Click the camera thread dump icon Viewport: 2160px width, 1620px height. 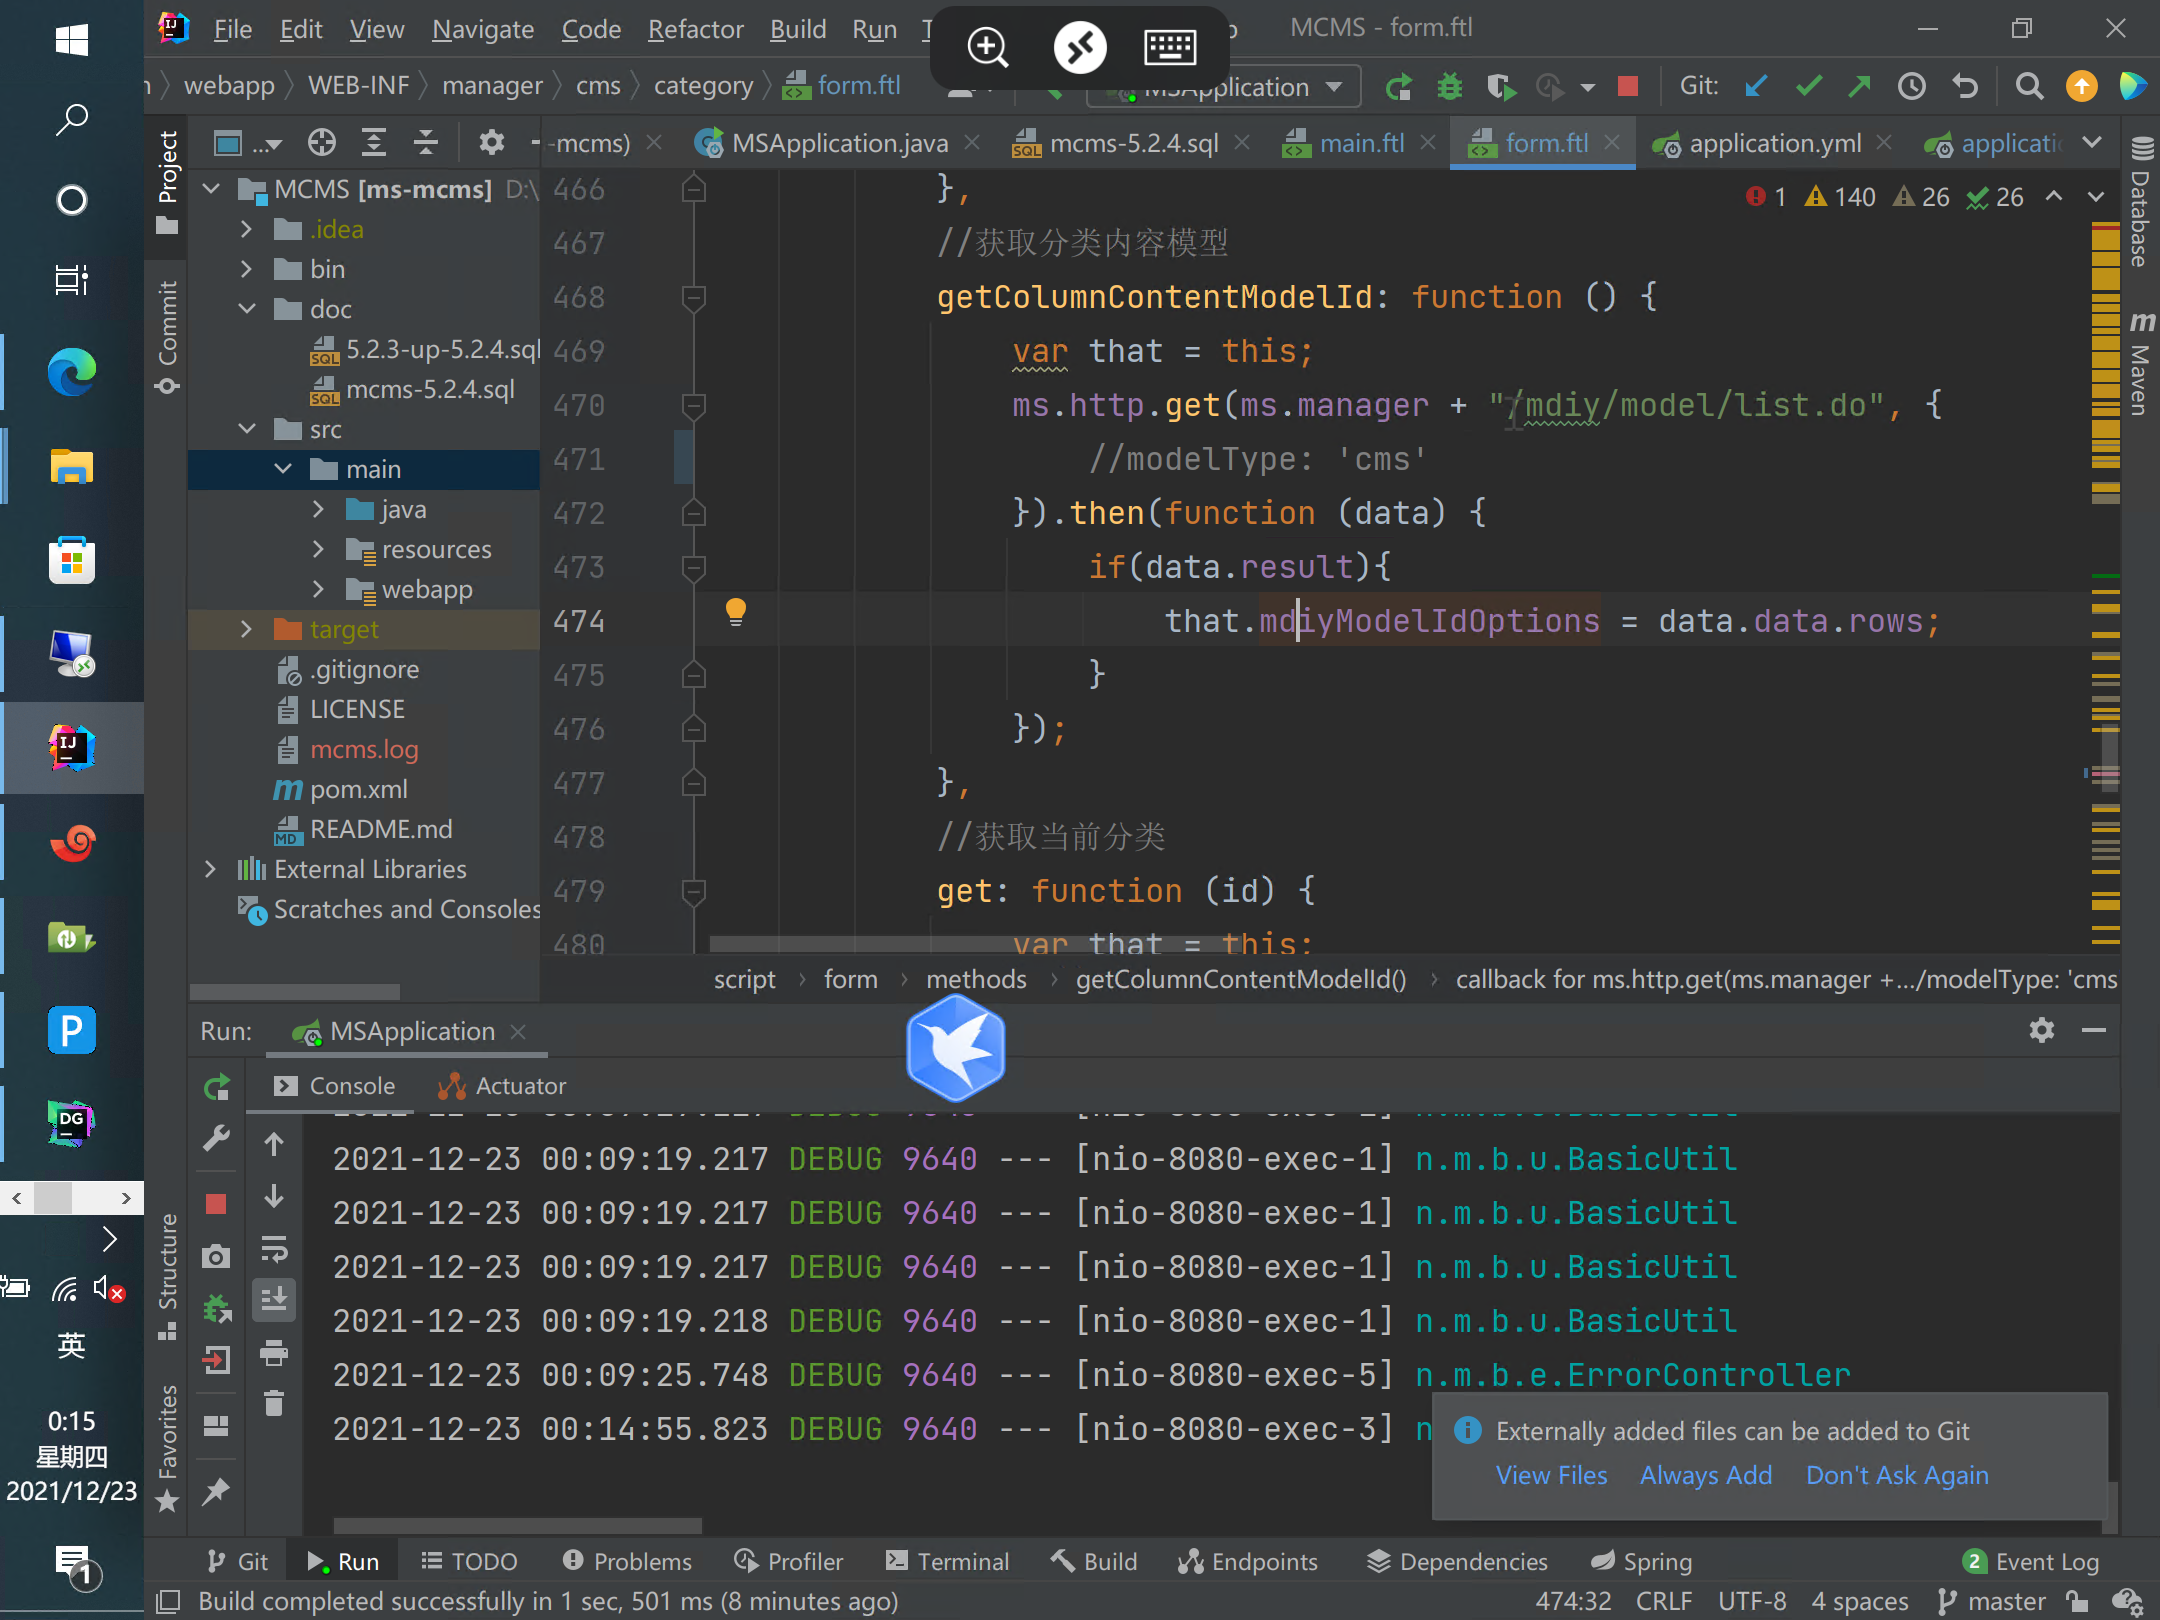(x=217, y=1257)
